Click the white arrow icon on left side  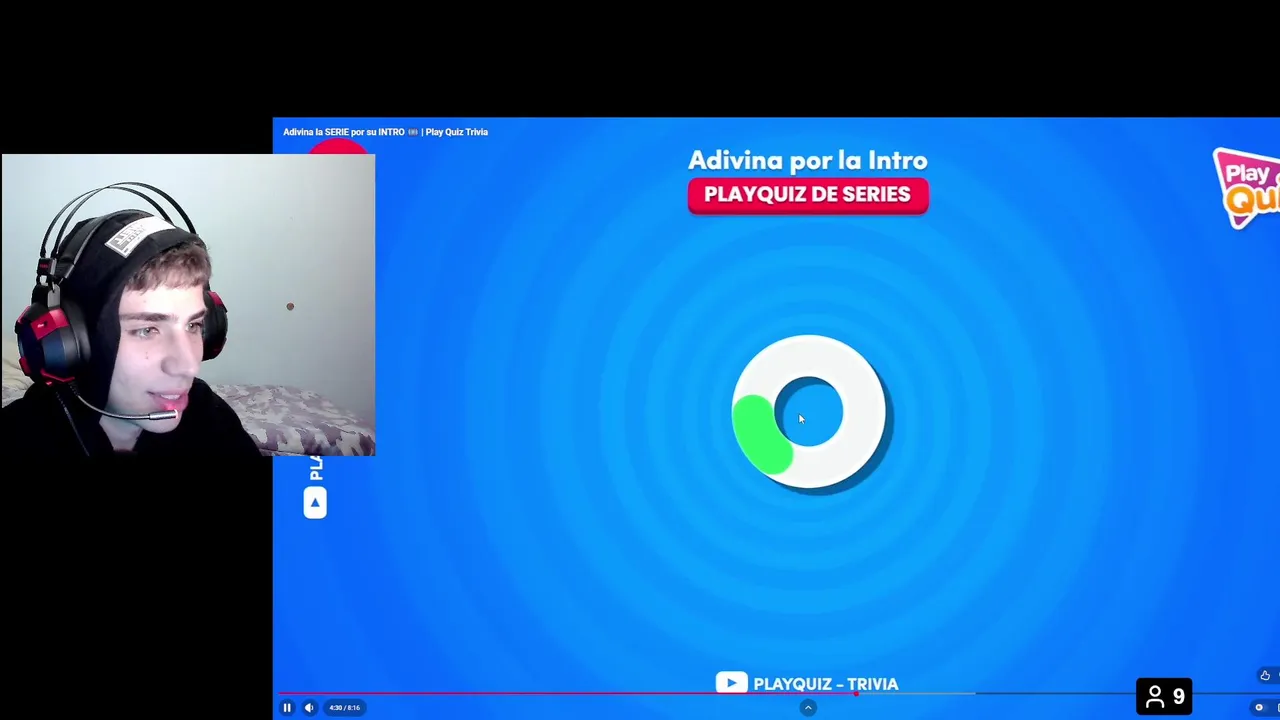[x=315, y=503]
